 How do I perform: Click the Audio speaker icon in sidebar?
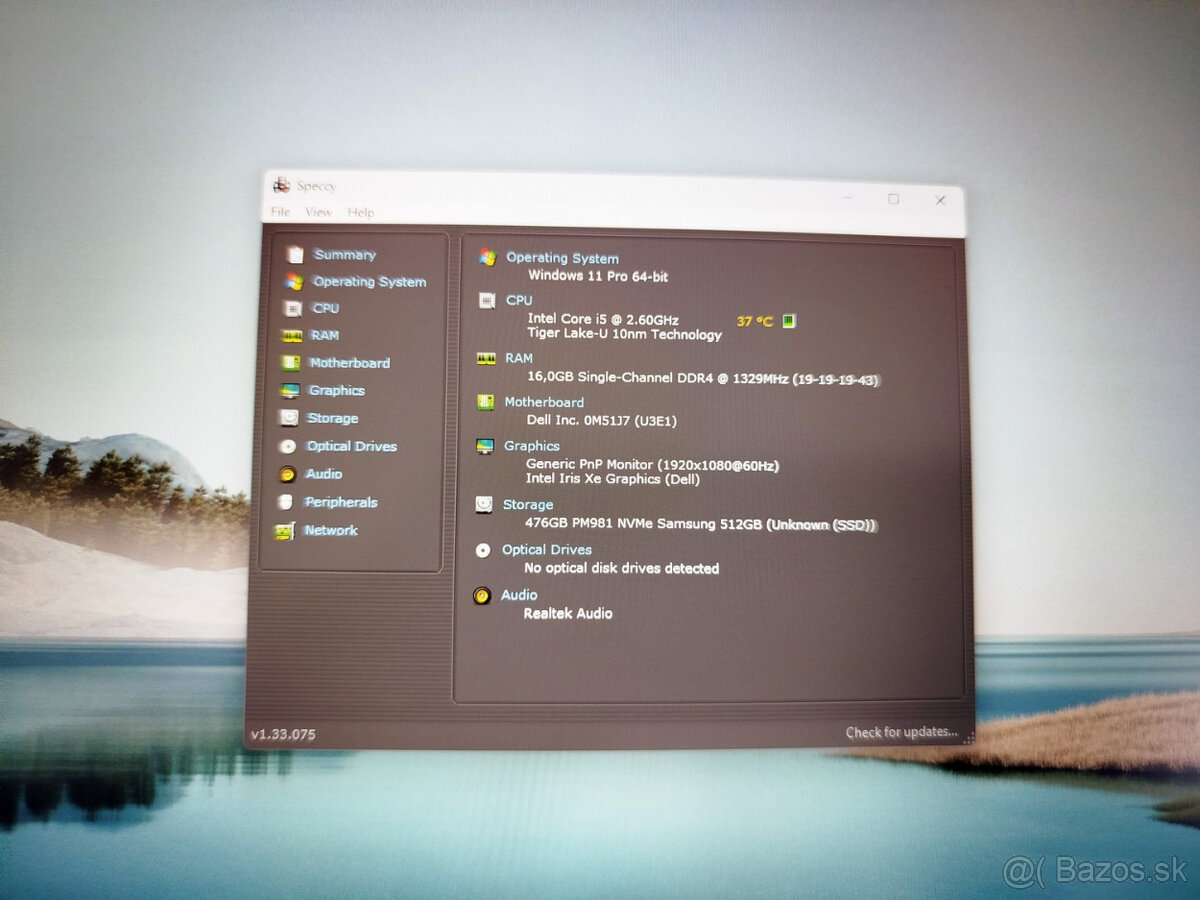click(x=287, y=474)
